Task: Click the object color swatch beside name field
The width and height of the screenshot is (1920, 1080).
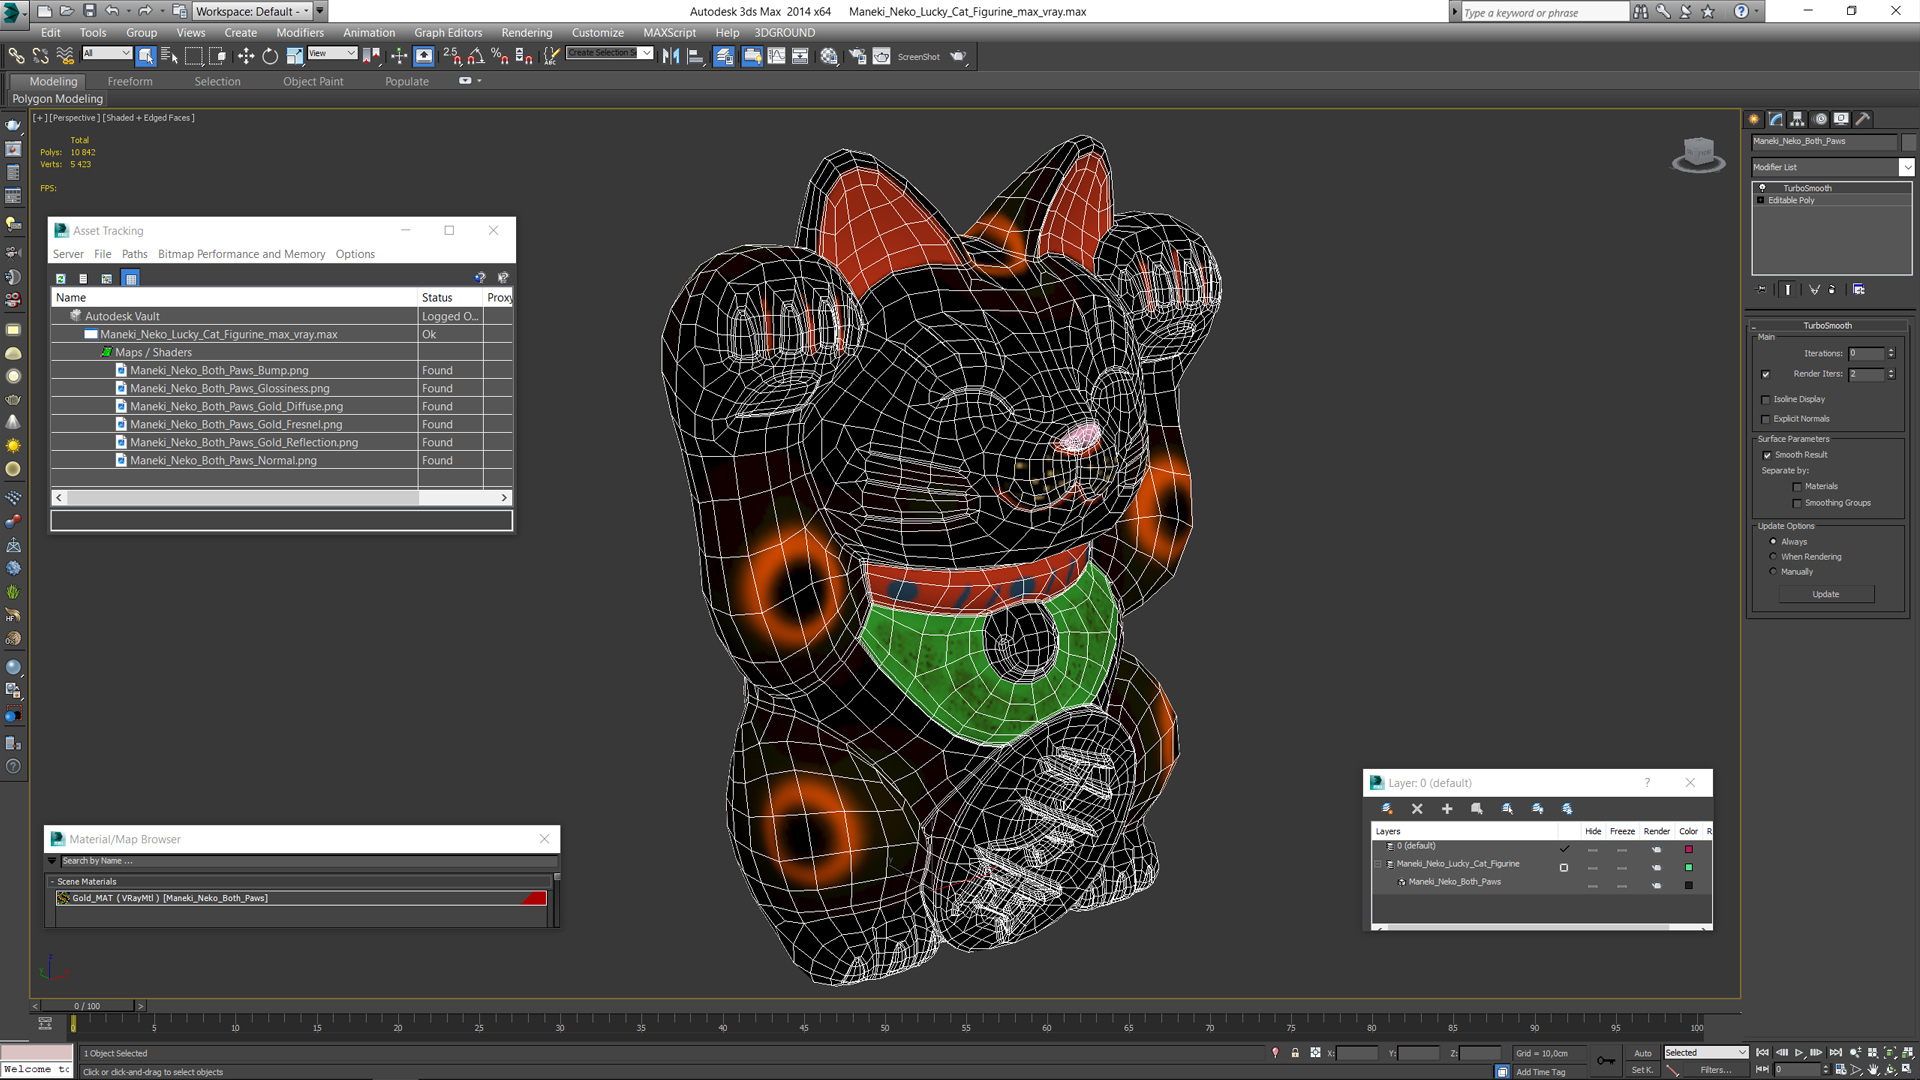Action: point(1908,142)
